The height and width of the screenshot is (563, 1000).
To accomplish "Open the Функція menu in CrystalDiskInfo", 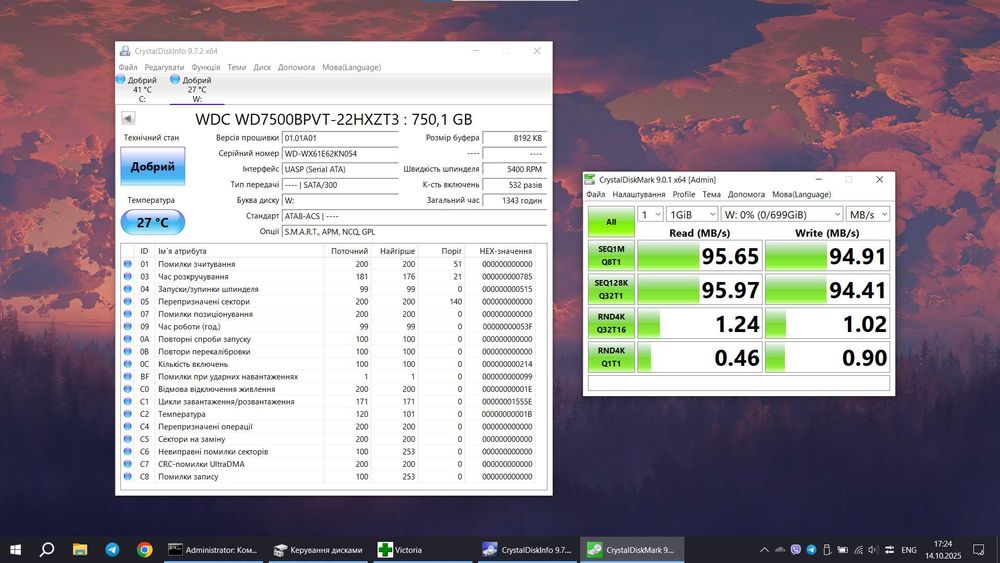I will (205, 67).
